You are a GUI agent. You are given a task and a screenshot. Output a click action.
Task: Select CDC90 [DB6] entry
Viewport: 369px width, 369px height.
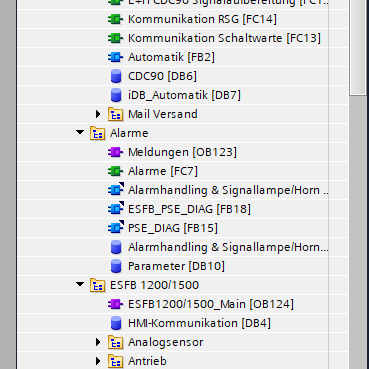[x=162, y=76]
